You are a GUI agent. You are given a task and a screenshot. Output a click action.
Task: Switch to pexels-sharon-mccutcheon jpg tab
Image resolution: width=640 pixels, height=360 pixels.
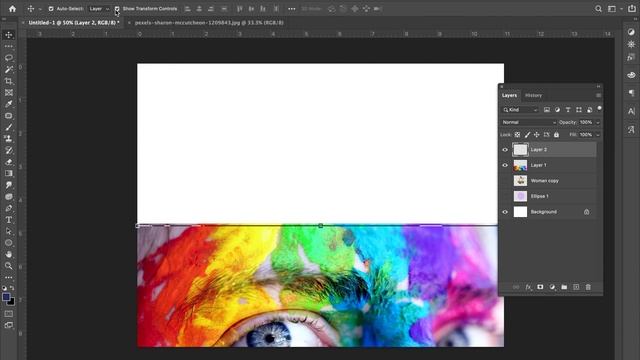[209, 23]
